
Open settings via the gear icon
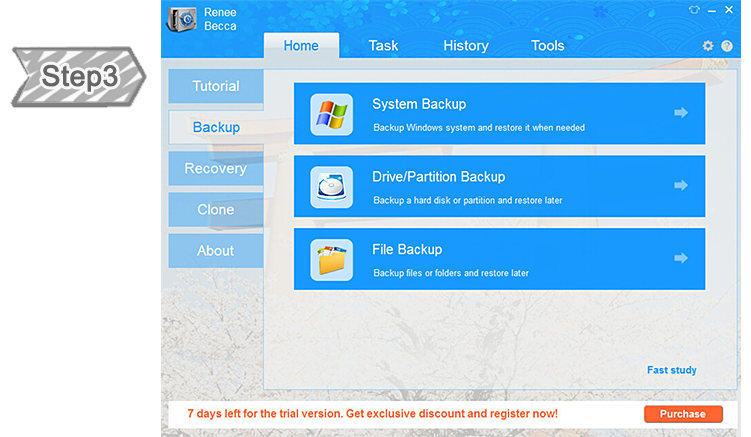(x=708, y=46)
